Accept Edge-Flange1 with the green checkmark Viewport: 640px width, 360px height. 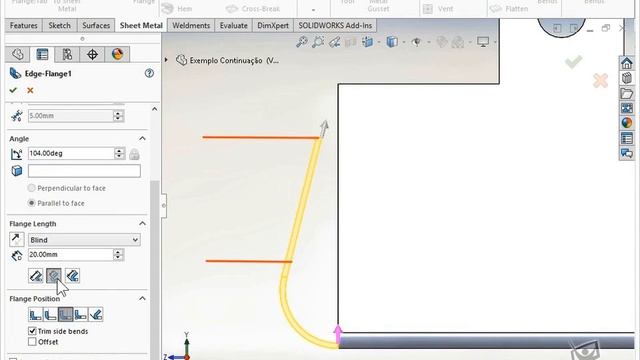[x=13, y=90]
